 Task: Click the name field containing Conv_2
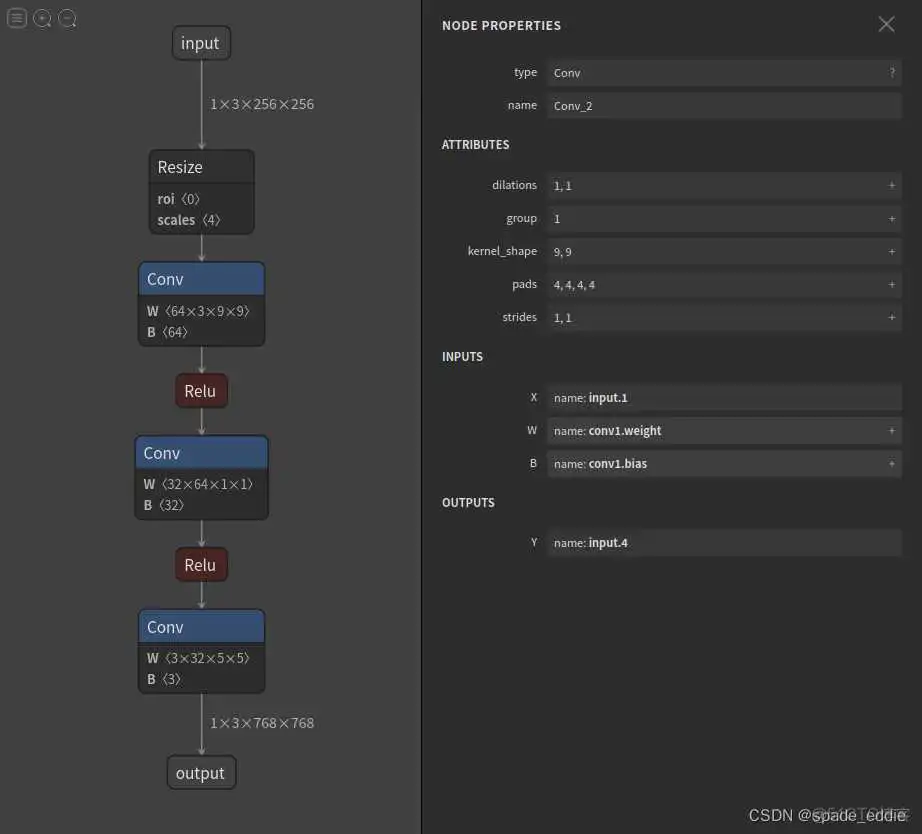point(723,105)
